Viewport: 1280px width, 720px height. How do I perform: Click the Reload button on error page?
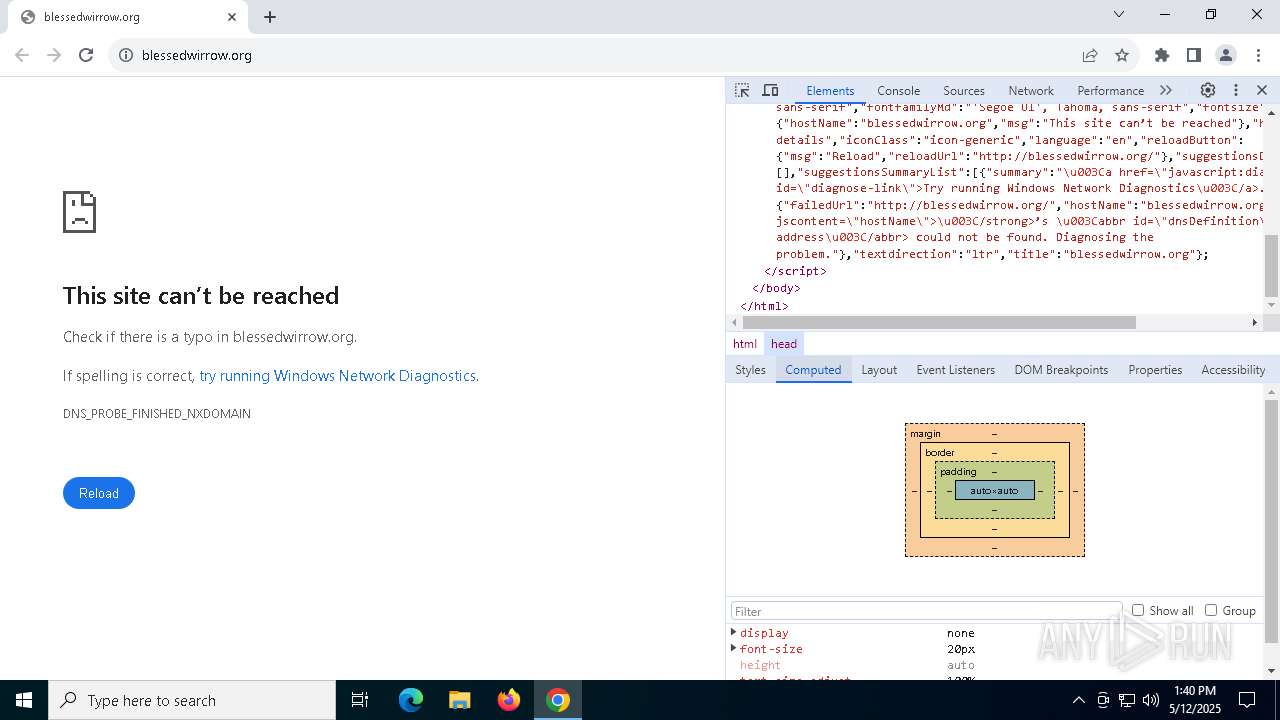pos(99,493)
